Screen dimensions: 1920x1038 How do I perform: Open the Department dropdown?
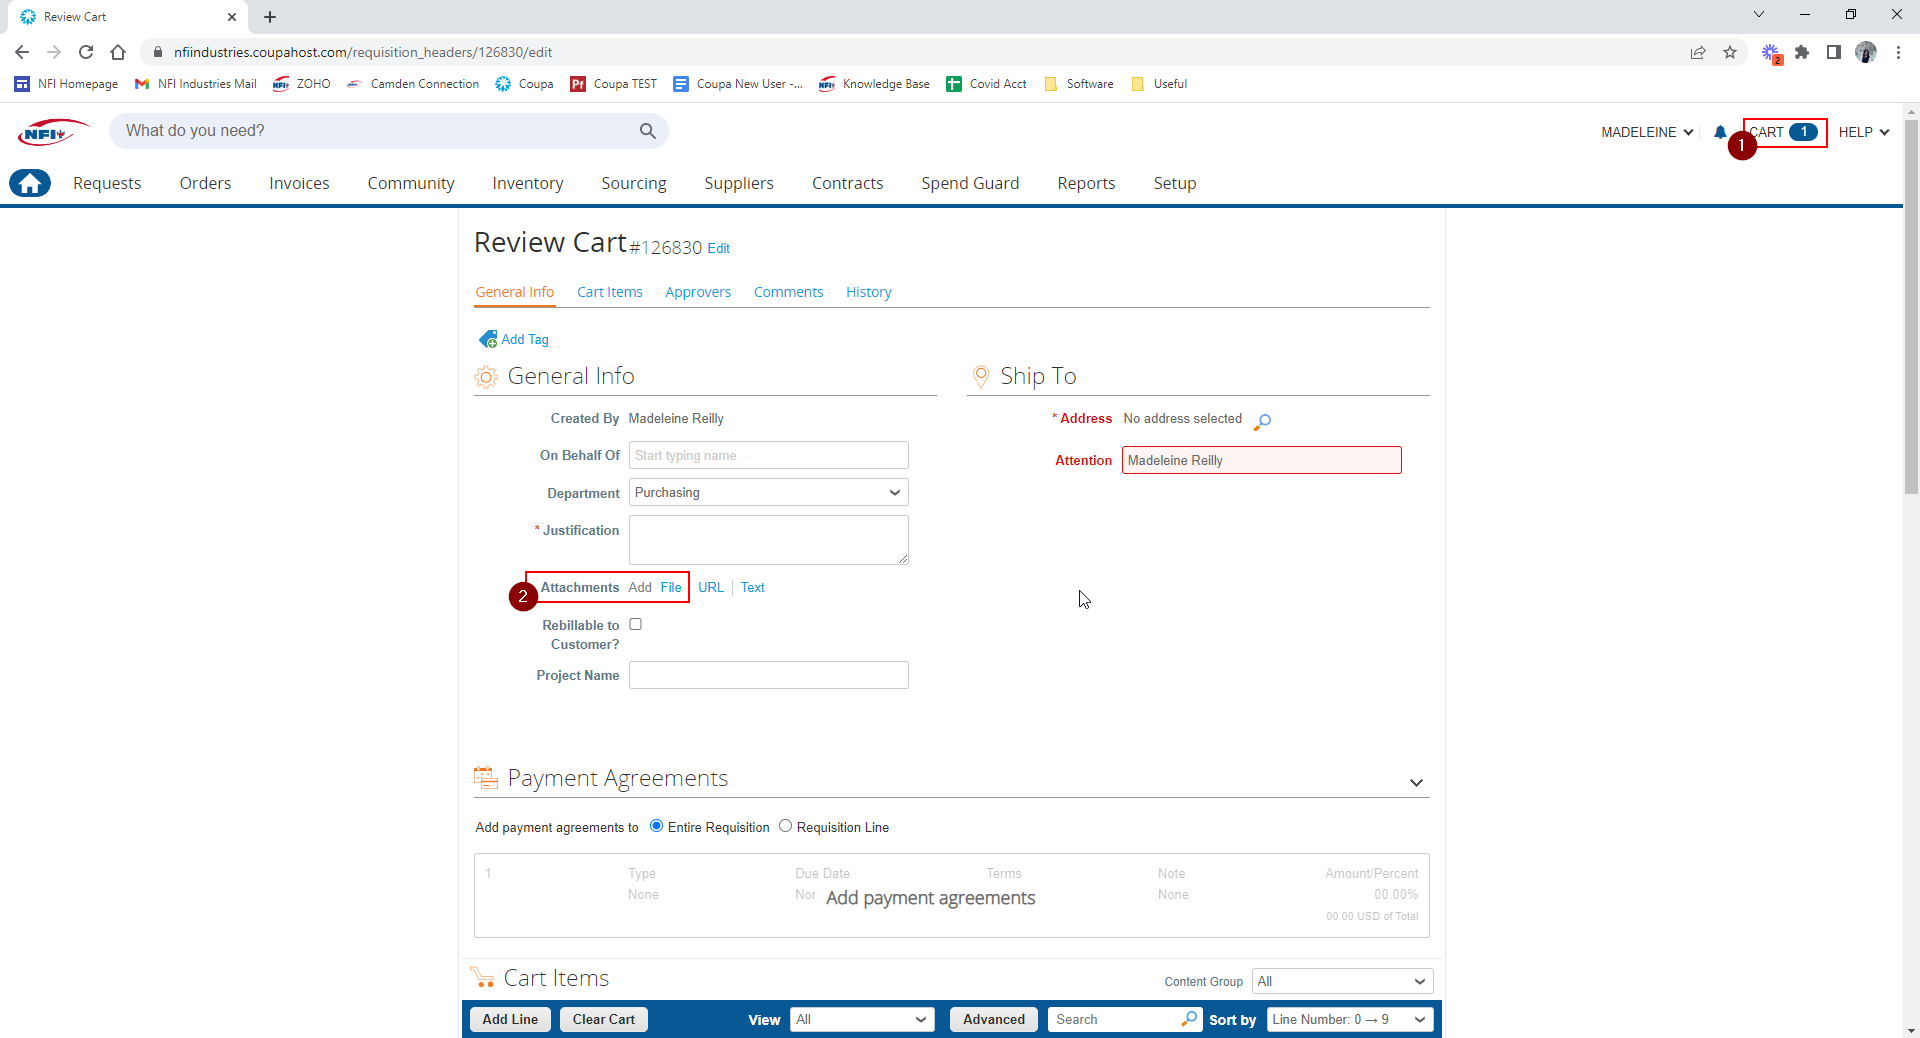[x=768, y=492]
